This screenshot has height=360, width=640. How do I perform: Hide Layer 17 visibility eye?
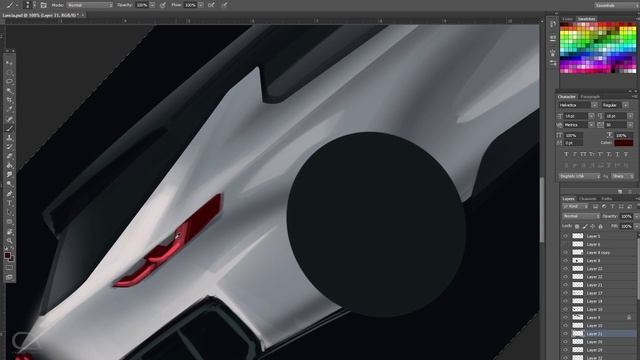pos(566,293)
